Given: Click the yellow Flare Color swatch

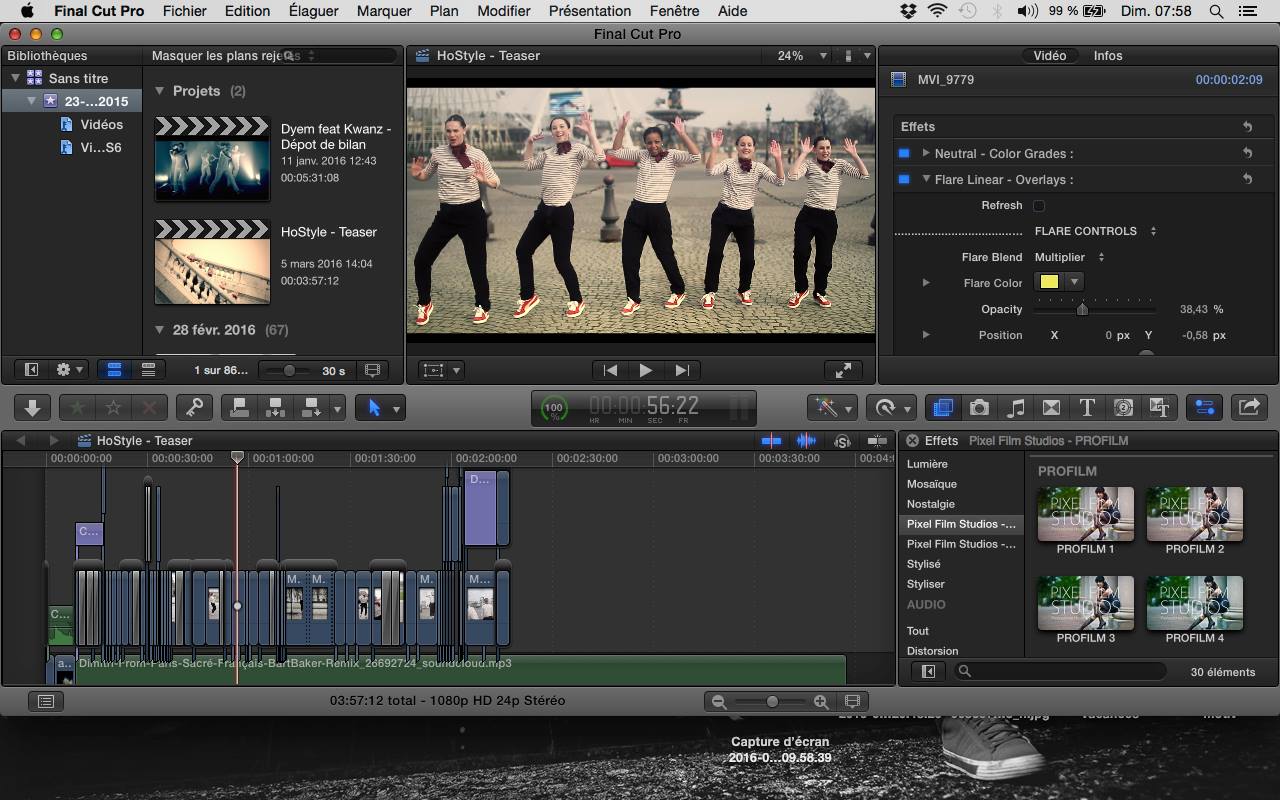Looking at the screenshot, I should pos(1049,282).
